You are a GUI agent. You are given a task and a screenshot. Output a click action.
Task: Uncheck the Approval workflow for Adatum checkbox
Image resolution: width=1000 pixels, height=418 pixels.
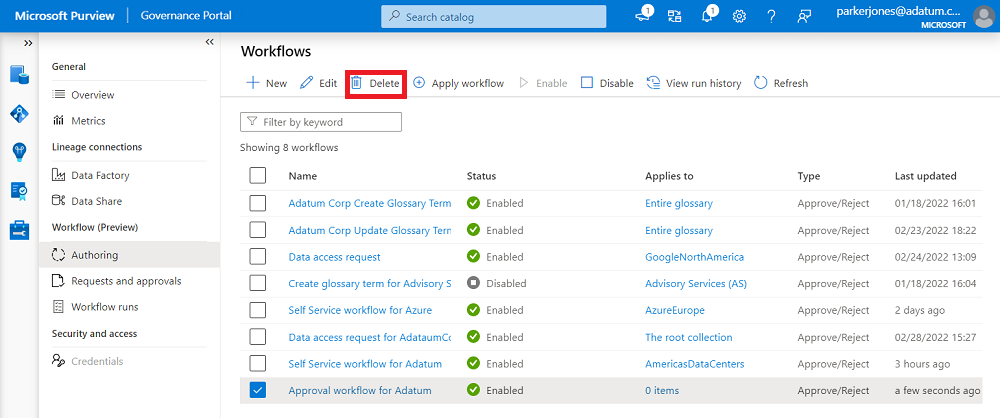(x=258, y=390)
